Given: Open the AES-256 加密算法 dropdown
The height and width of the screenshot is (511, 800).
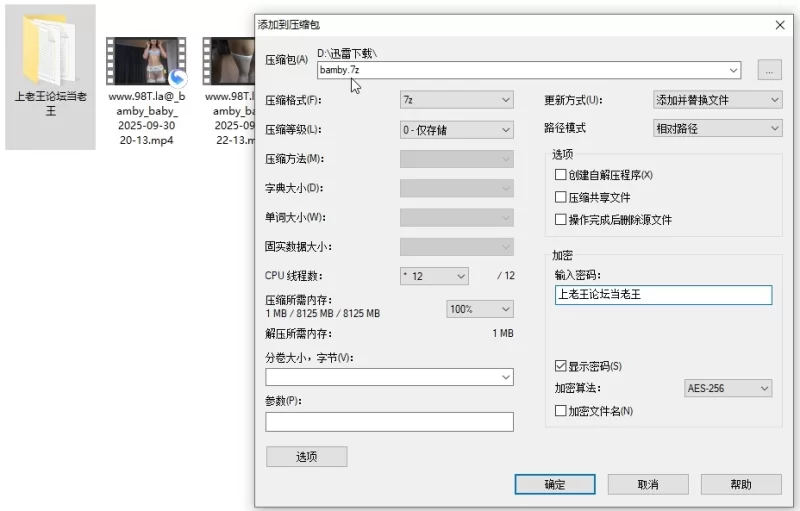Looking at the screenshot, I should (728, 388).
